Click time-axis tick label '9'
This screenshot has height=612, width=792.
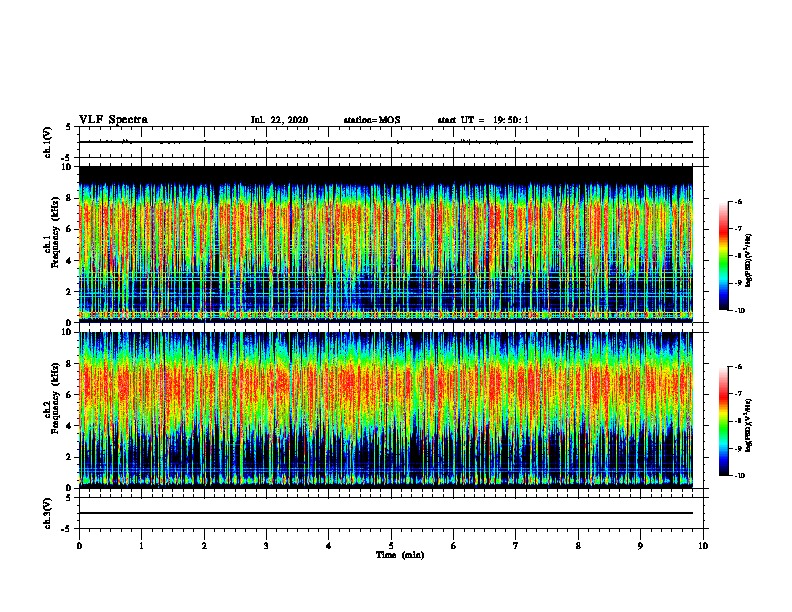pos(640,546)
